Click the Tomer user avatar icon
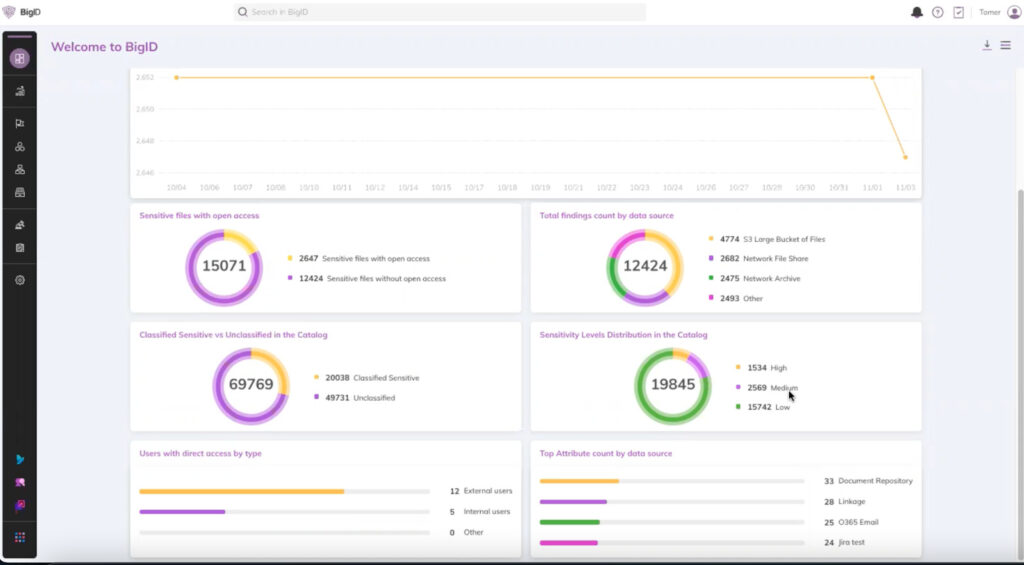The width and height of the screenshot is (1024, 565). [1013, 12]
